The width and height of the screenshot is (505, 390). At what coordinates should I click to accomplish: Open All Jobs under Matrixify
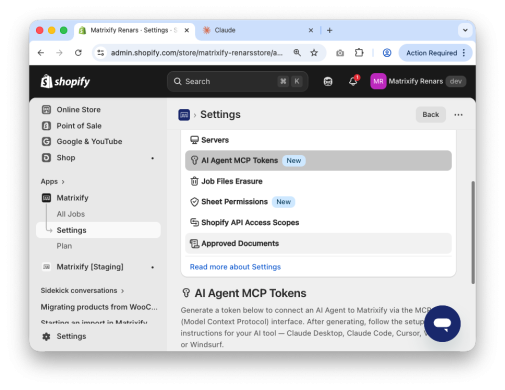click(x=71, y=214)
